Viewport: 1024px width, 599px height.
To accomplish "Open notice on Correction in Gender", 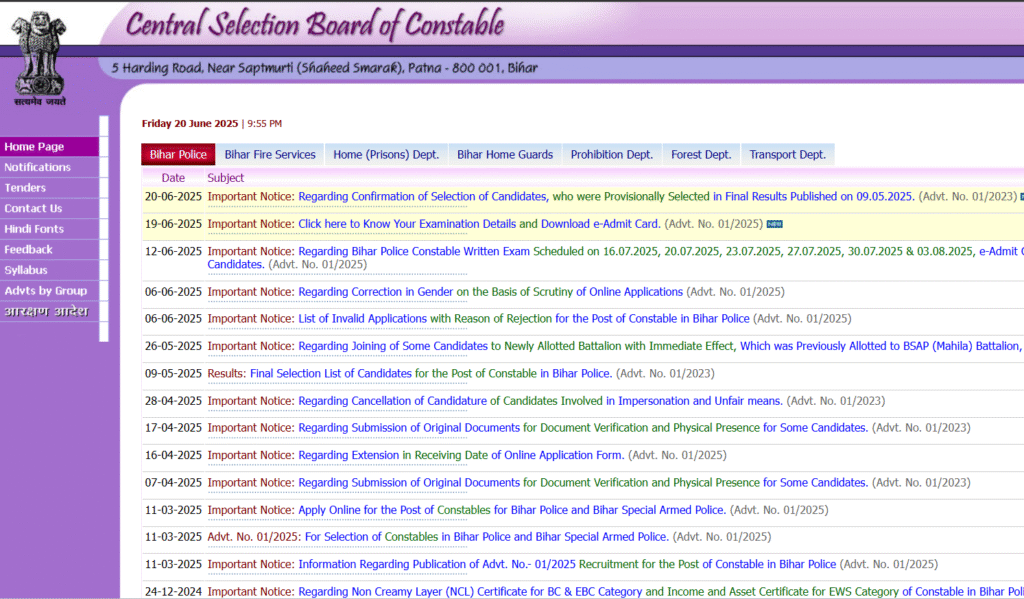I will pyautogui.click(x=490, y=292).
